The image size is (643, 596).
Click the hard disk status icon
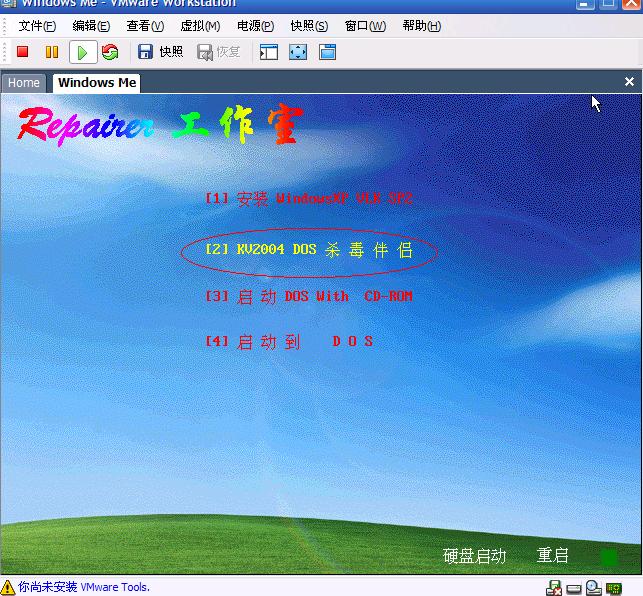[x=574, y=587]
